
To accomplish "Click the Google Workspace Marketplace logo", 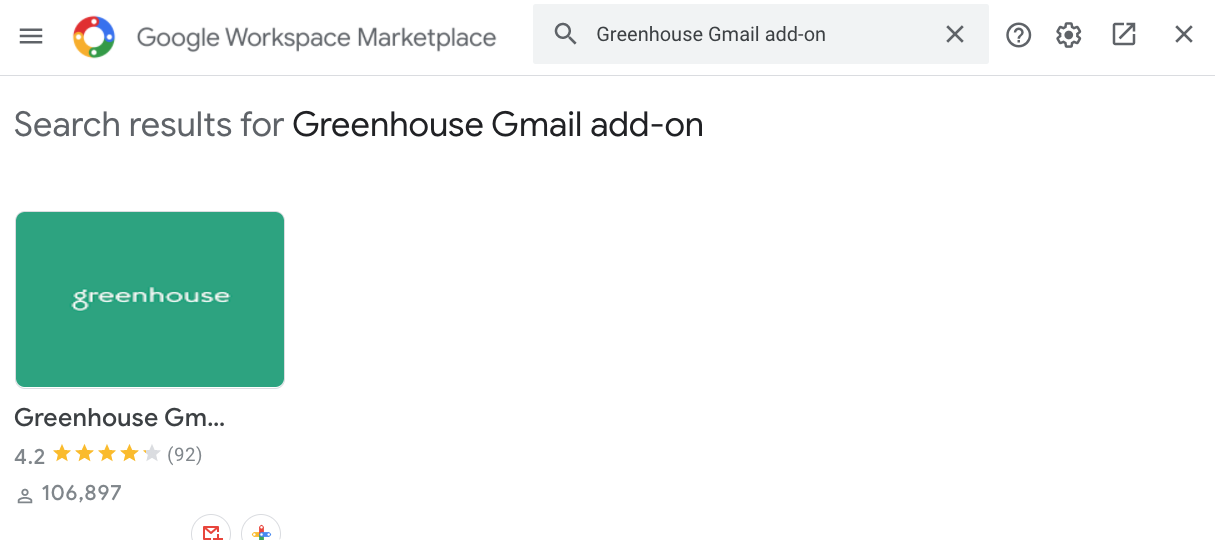I will point(94,37).
